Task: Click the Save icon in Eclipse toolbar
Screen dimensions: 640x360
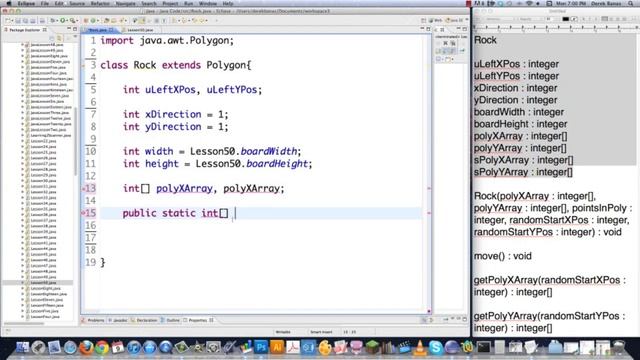Action: click(18, 20)
